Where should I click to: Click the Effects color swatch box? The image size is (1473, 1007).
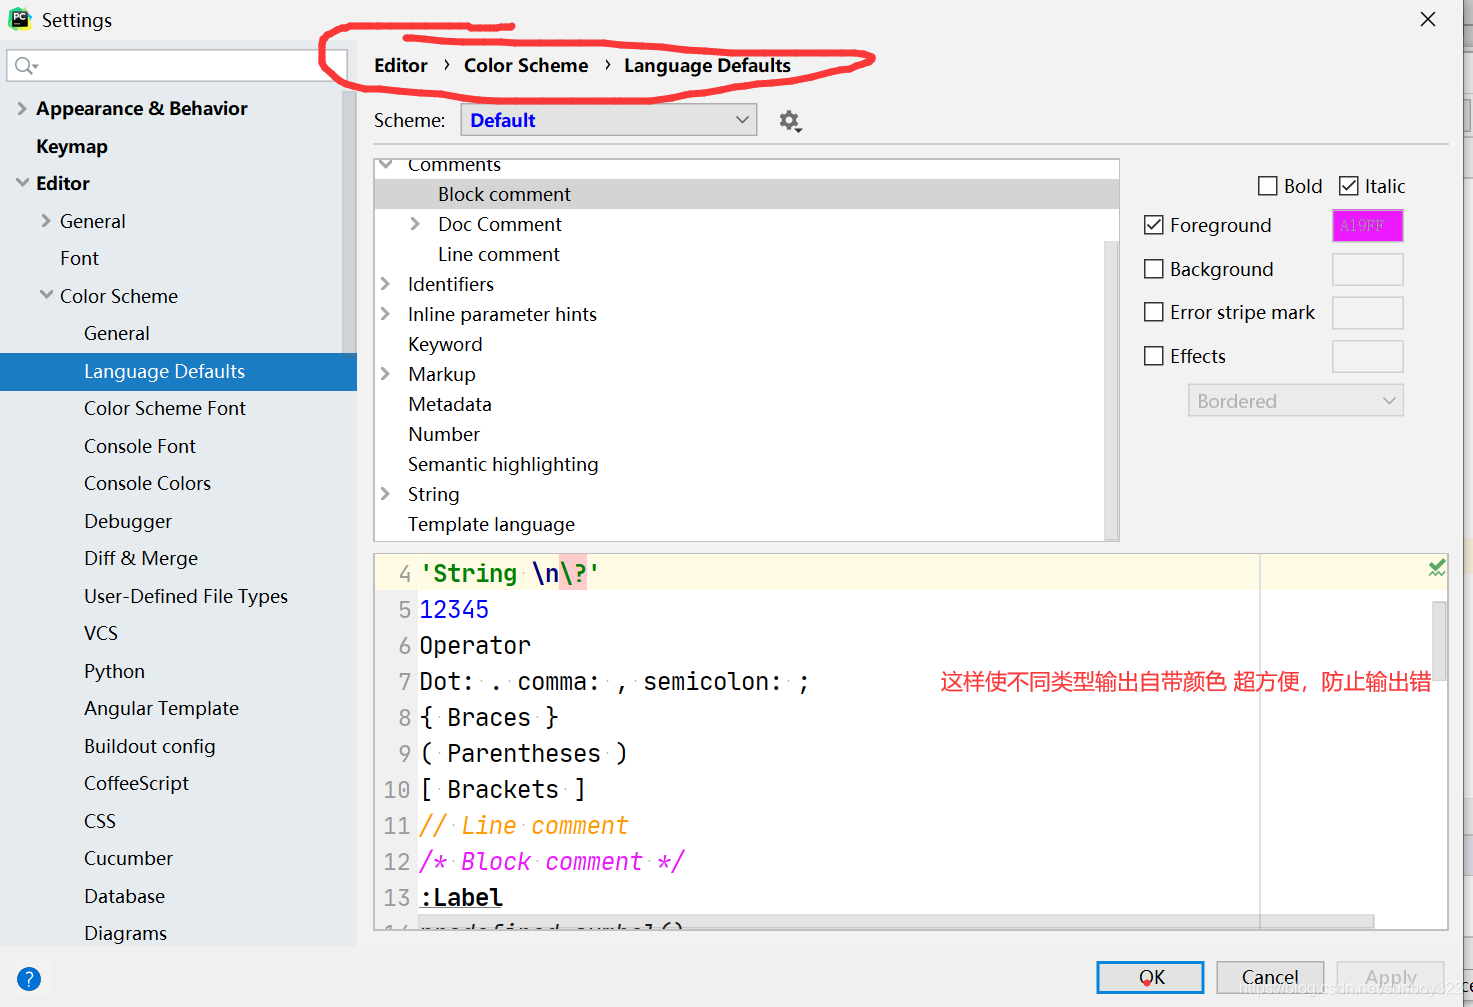pyautogui.click(x=1368, y=357)
